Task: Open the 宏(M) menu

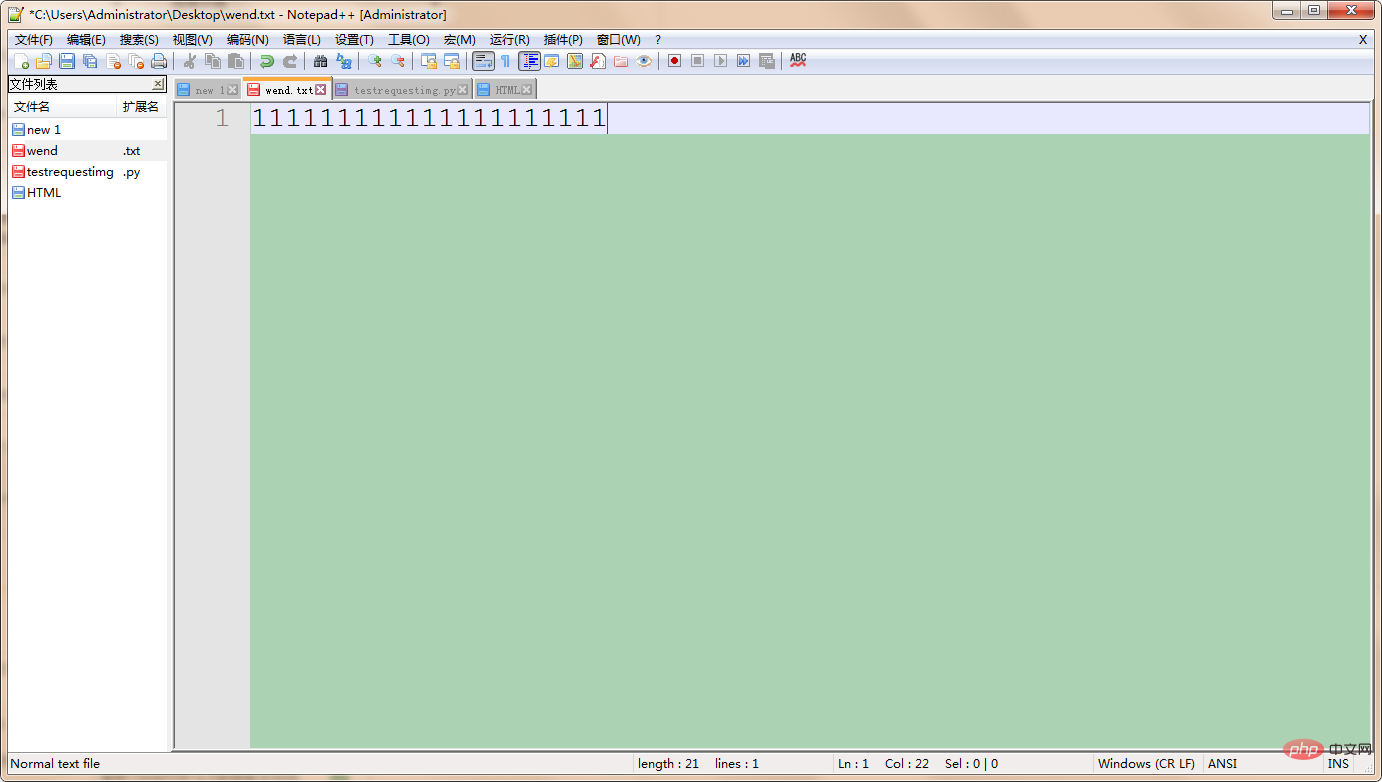Action: point(460,40)
